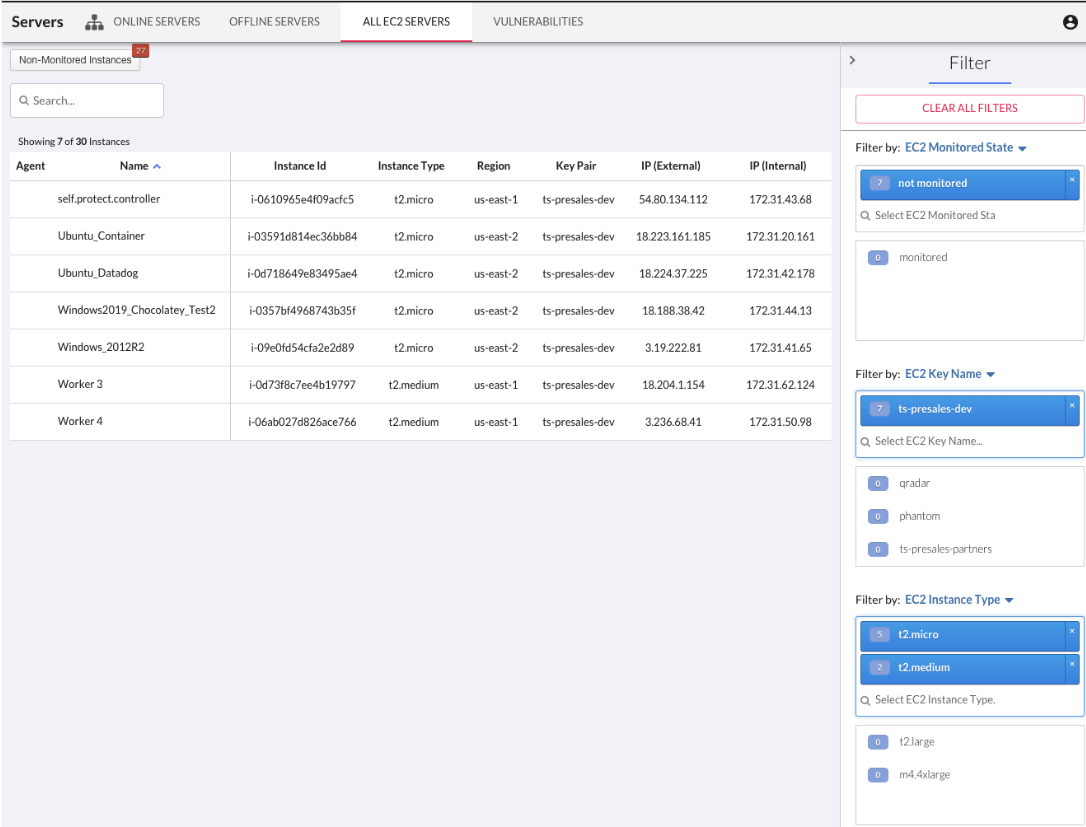Click the search magnifier icon
Image resolution: width=1086 pixels, height=827 pixels.
click(x=24, y=100)
